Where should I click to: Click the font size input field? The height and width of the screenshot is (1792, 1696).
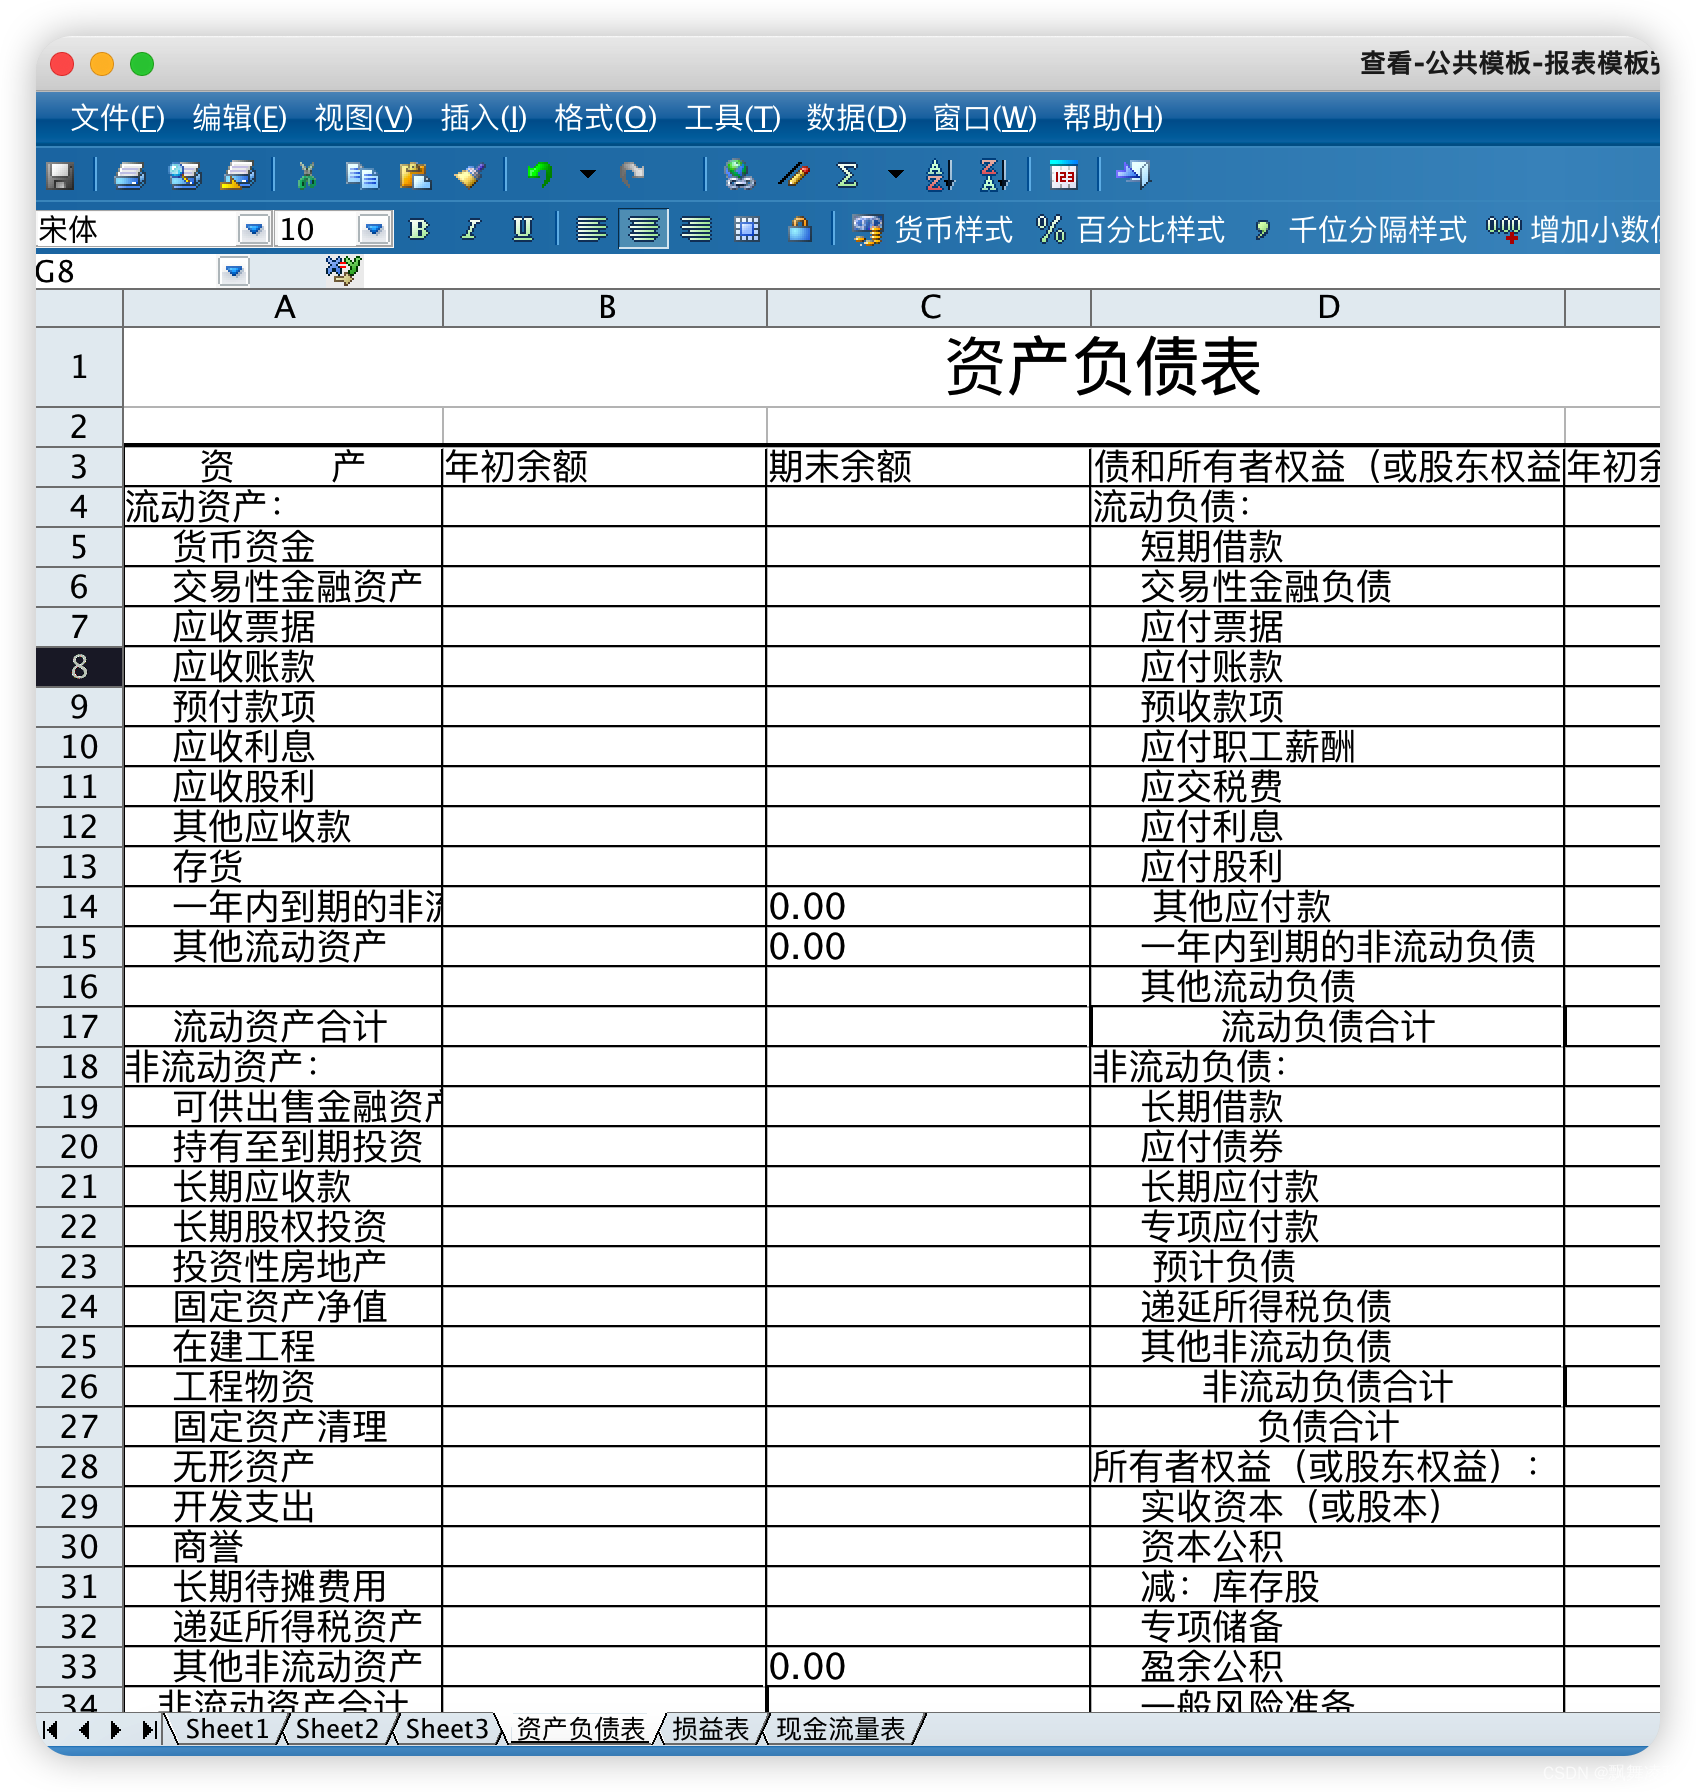[x=316, y=230]
